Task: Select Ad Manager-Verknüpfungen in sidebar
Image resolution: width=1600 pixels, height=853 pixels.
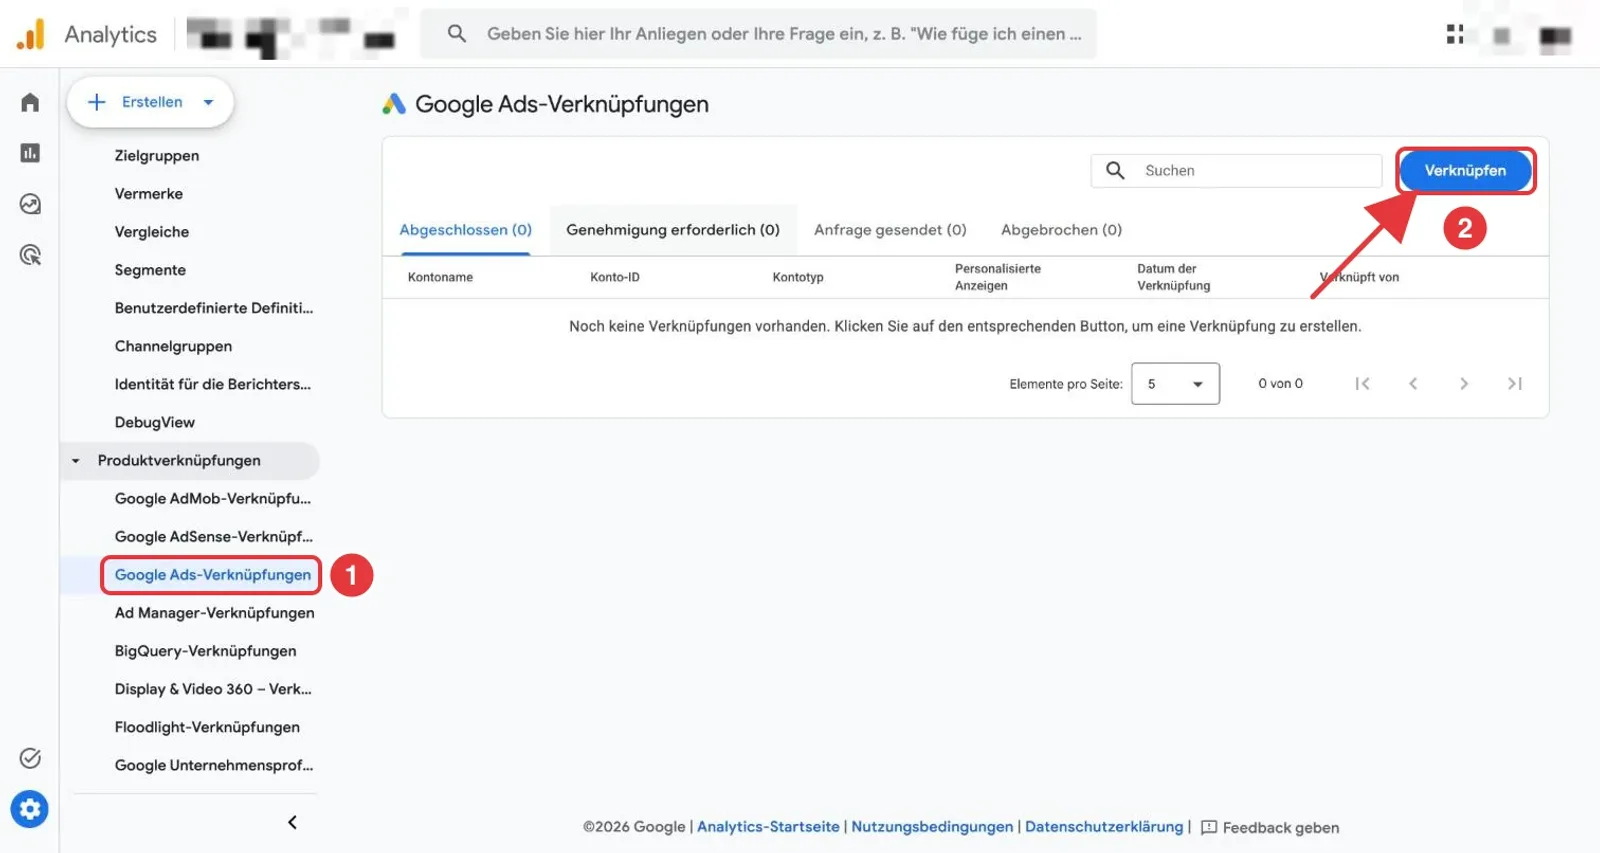Action: (x=214, y=613)
